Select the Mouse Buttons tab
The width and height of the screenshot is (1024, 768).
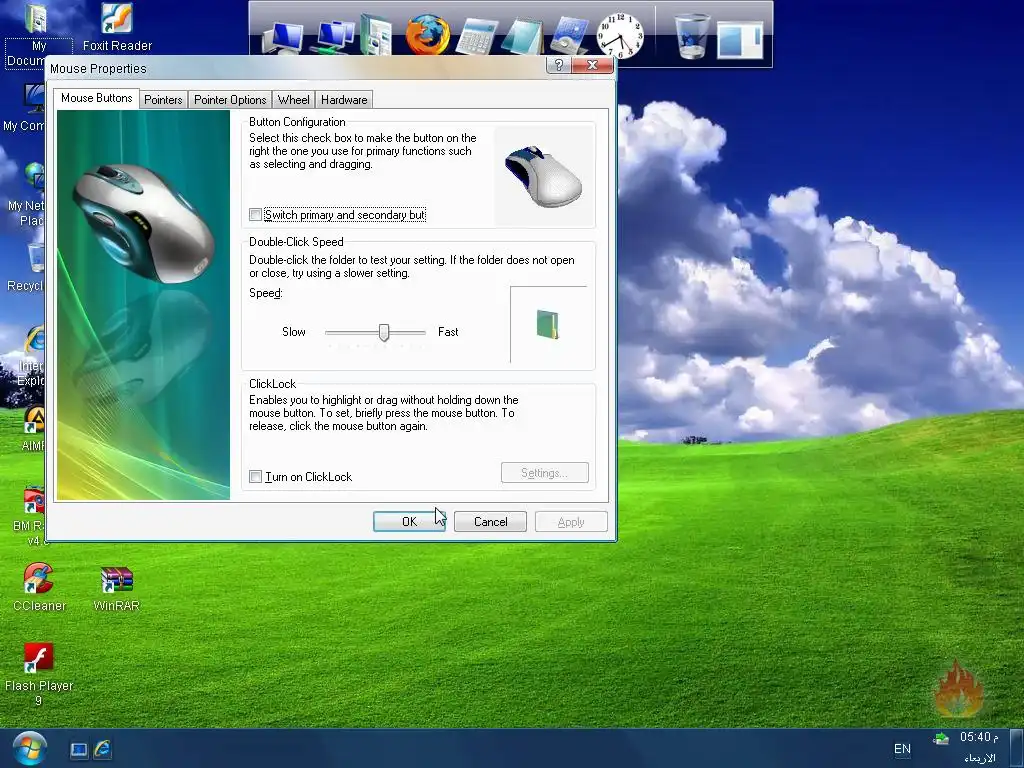click(97, 98)
